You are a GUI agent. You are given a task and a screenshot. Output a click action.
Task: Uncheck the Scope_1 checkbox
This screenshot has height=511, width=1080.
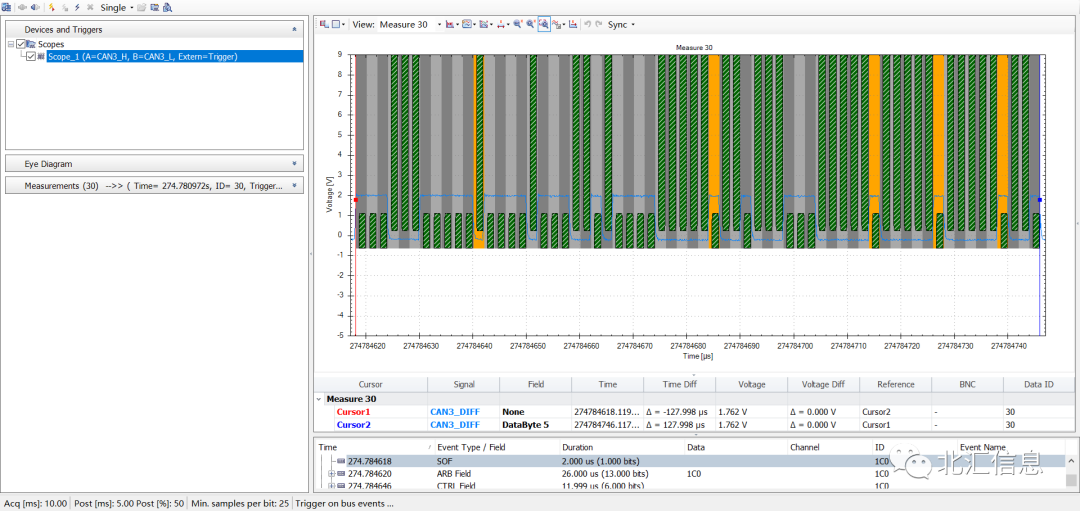click(31, 57)
